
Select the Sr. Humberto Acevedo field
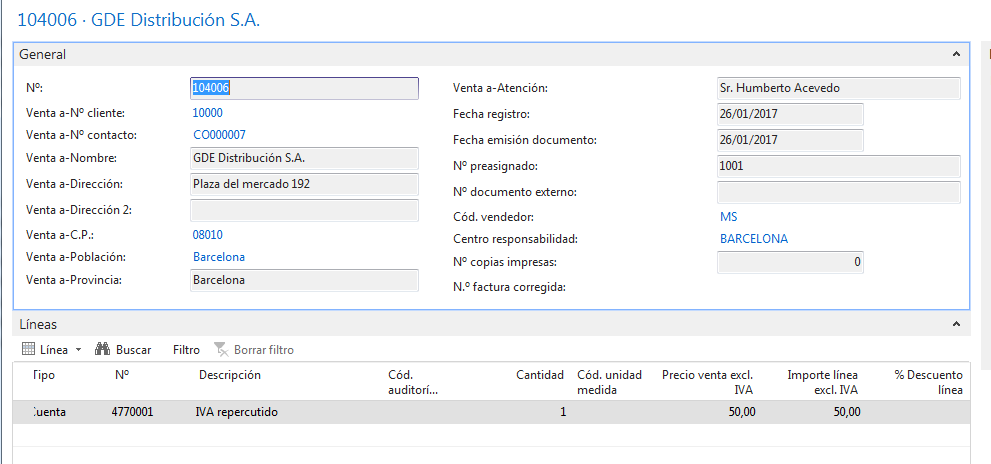pos(839,89)
